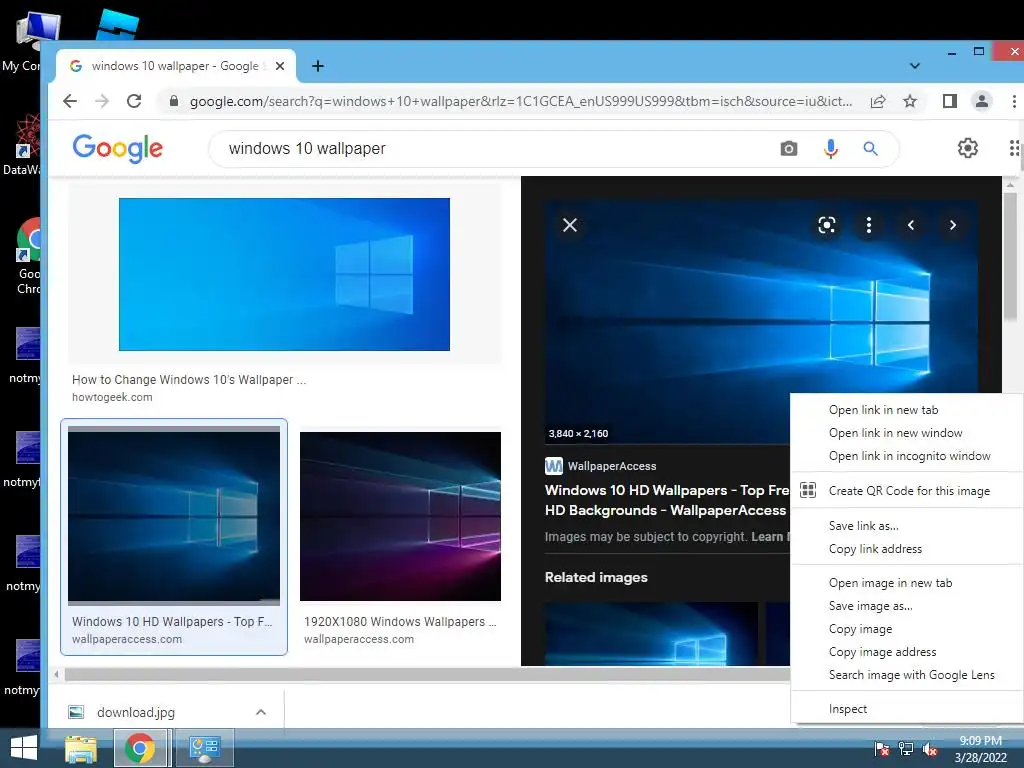
Task: Start voice search with microphone icon
Action: point(830,149)
